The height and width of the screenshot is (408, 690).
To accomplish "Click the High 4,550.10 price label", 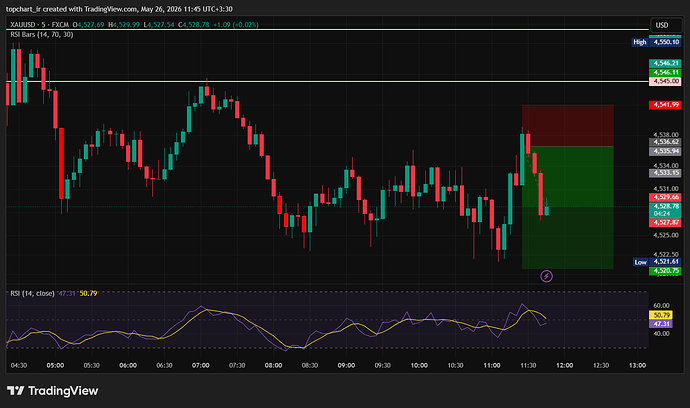I will coord(656,42).
